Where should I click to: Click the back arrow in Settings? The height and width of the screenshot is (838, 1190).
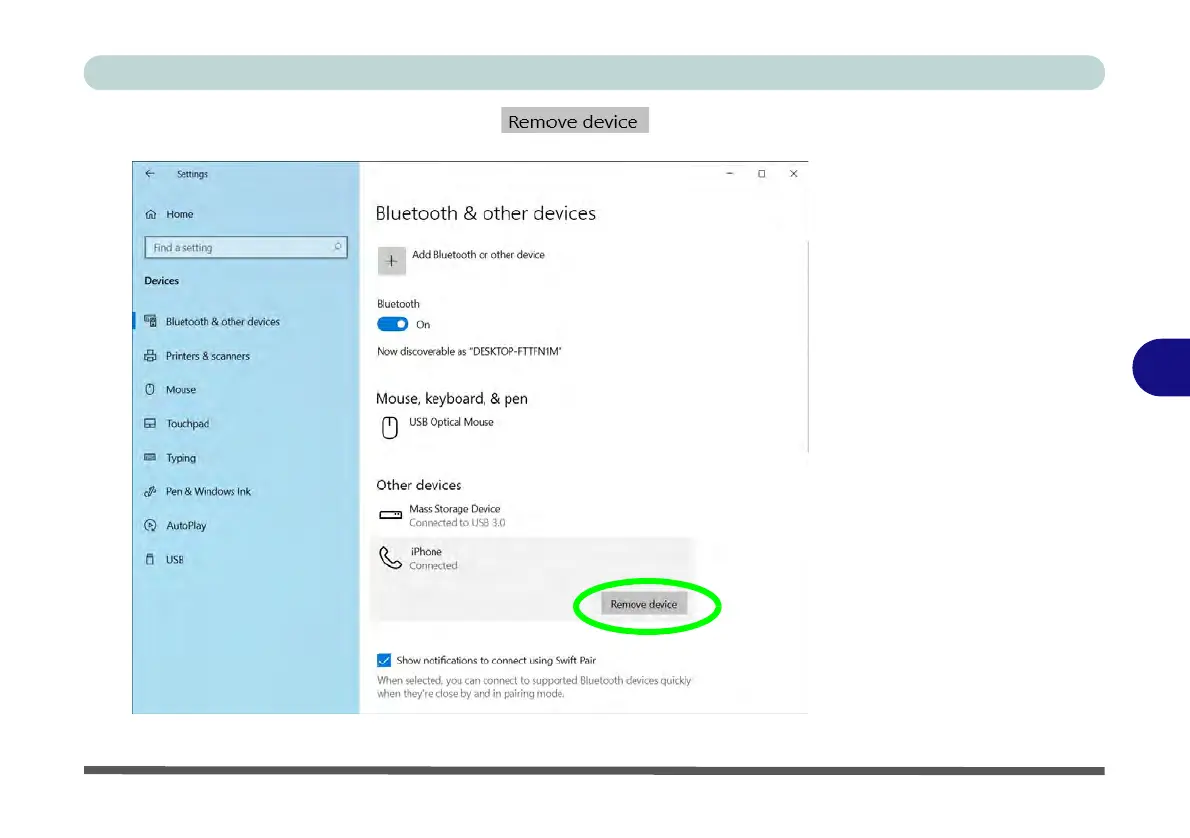click(x=150, y=174)
